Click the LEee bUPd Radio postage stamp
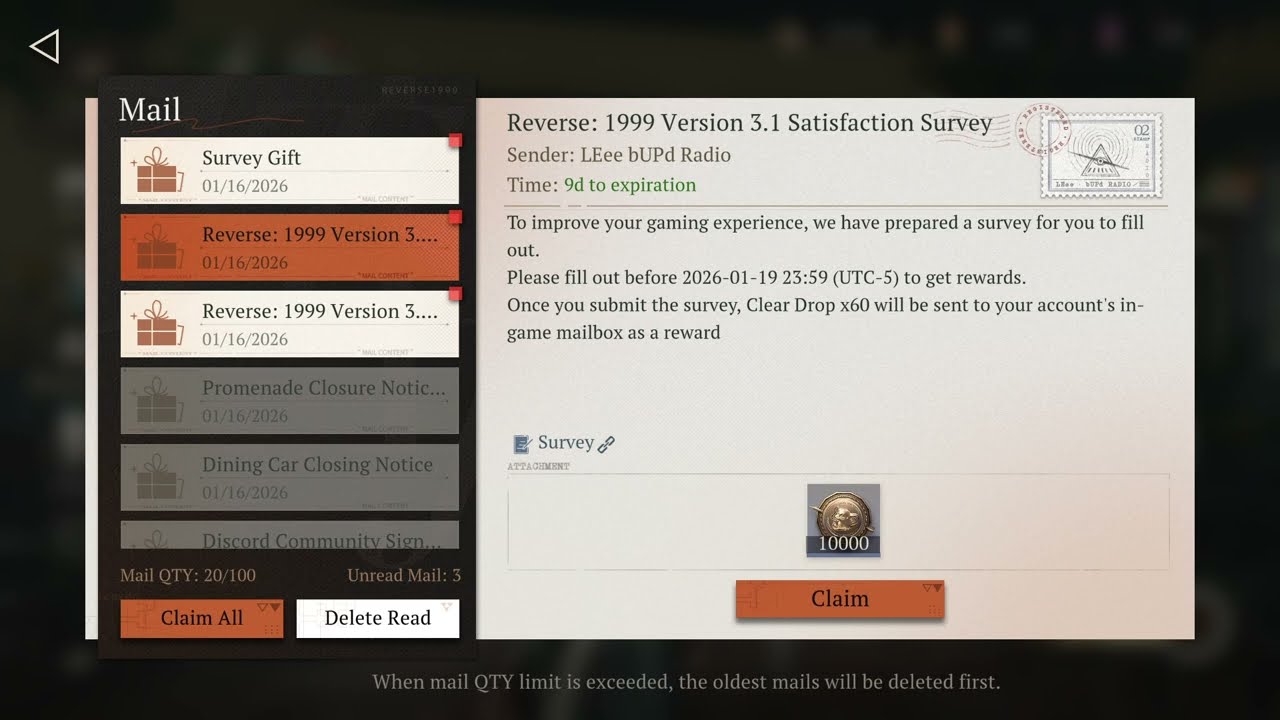The image size is (1280, 720). (x=1101, y=154)
